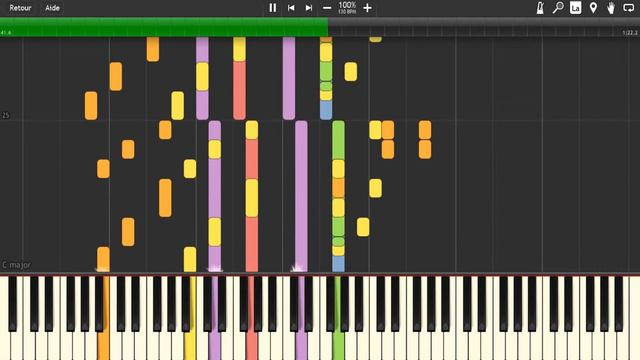
Task: Add a bookmark with the pin icon
Action: click(593, 8)
